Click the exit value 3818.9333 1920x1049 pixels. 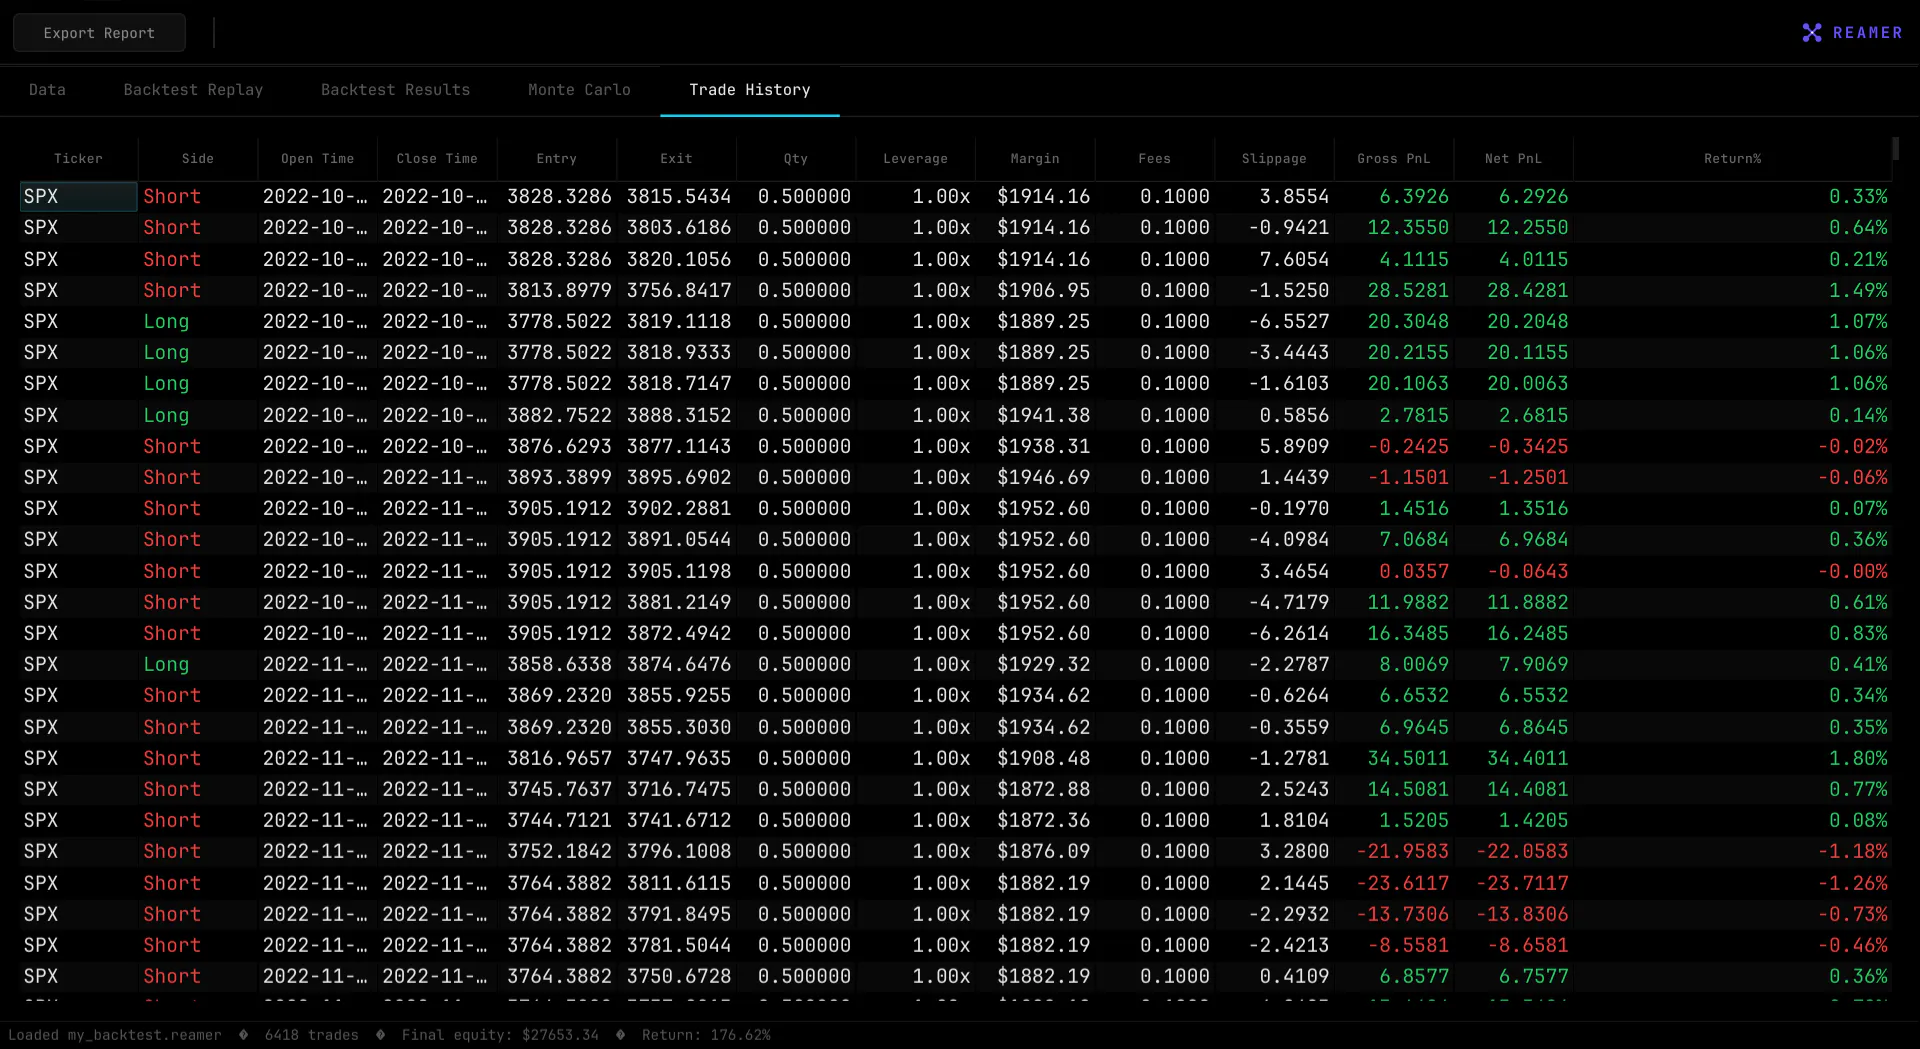pos(679,352)
